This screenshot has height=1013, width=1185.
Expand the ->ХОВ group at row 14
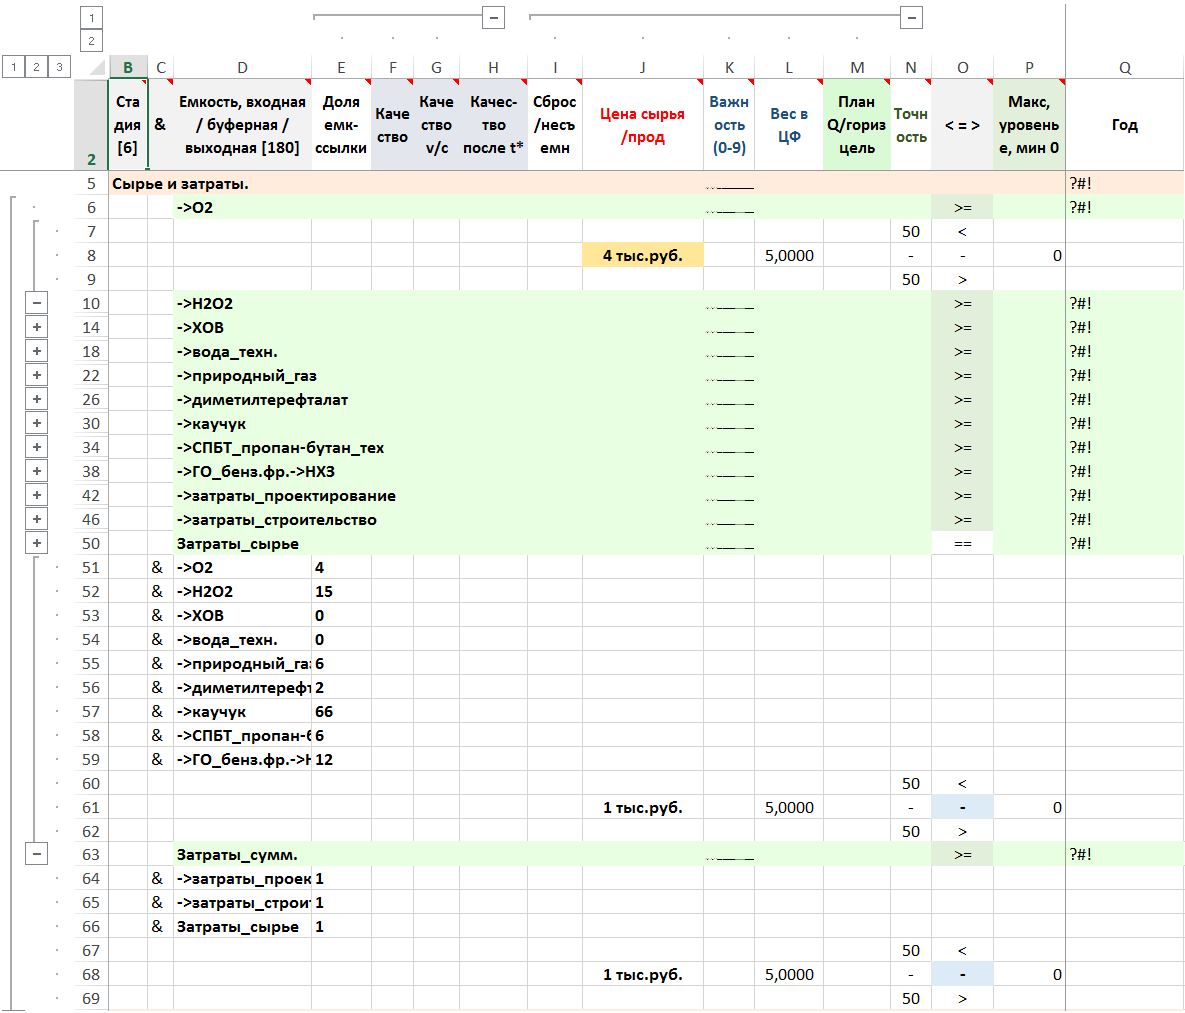click(37, 327)
